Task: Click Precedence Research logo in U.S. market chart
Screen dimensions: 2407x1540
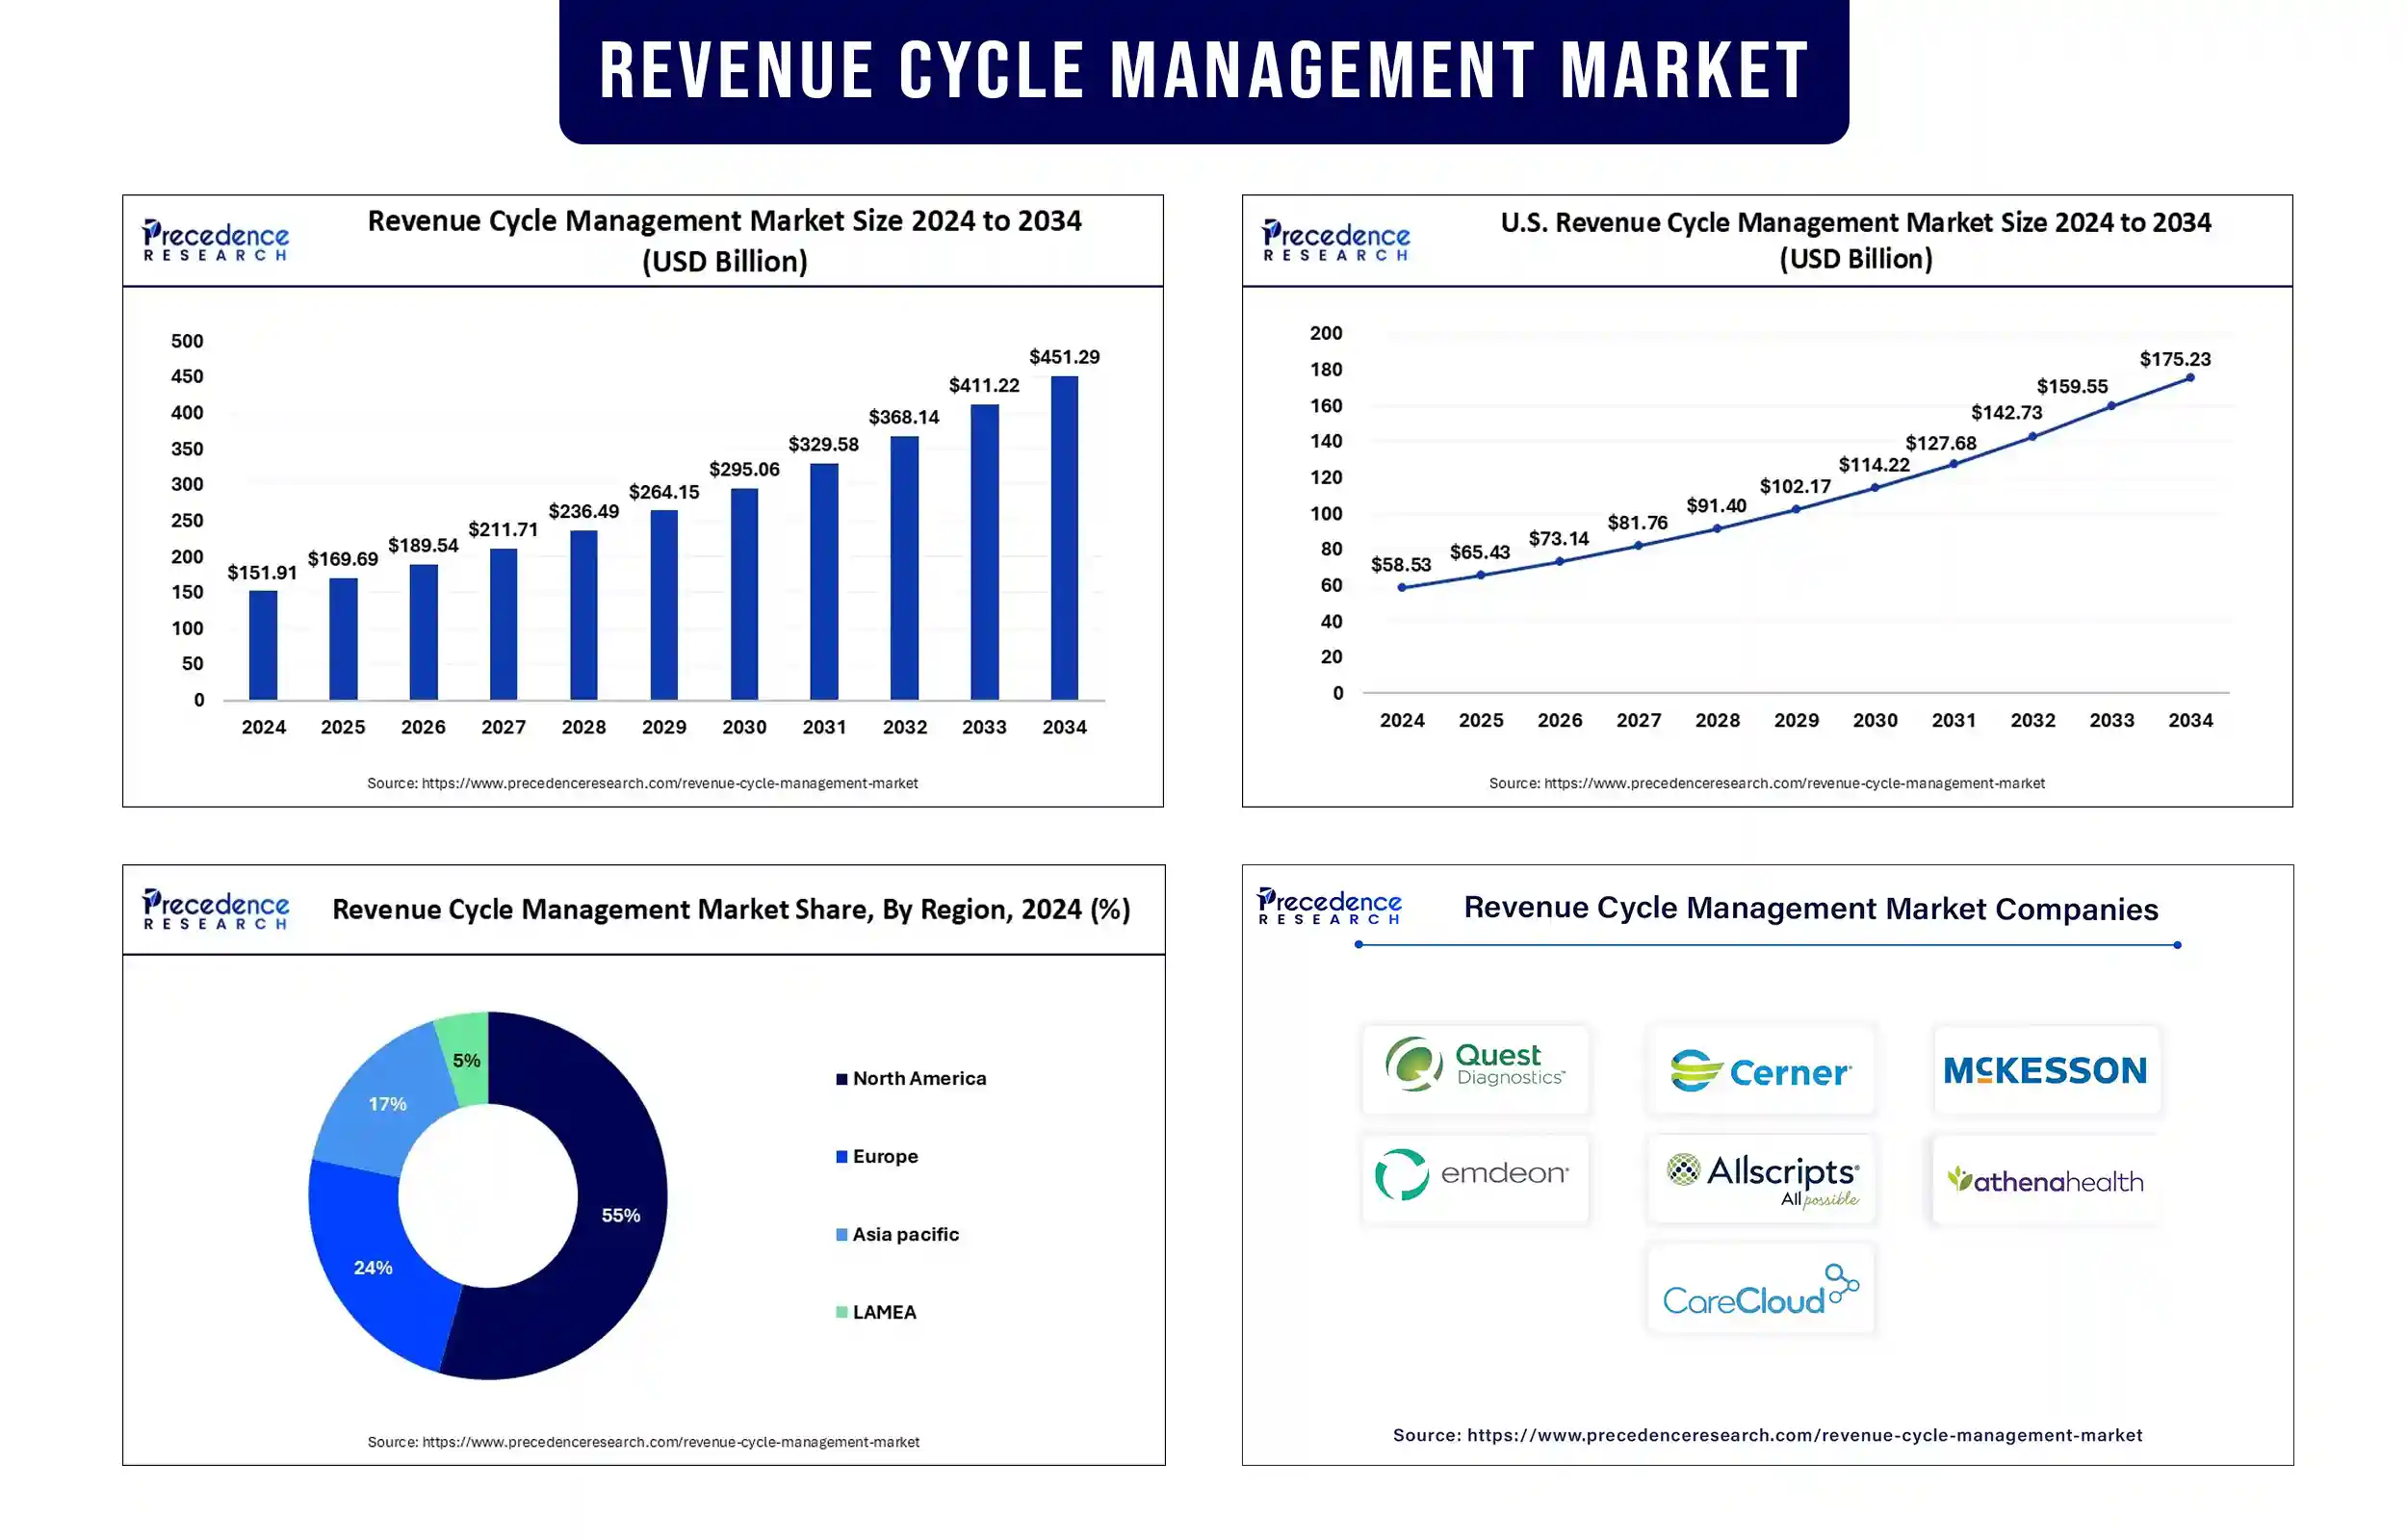Action: tap(1336, 240)
